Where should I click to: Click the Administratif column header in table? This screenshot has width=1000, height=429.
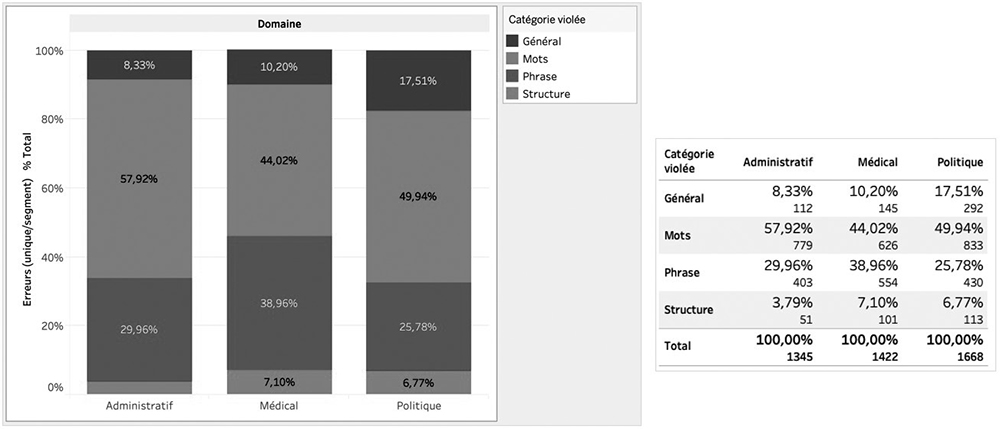tap(778, 162)
